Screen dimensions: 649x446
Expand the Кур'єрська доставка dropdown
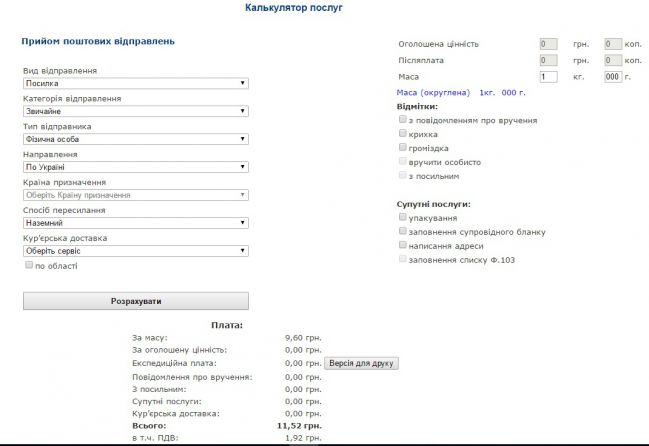coord(135,251)
